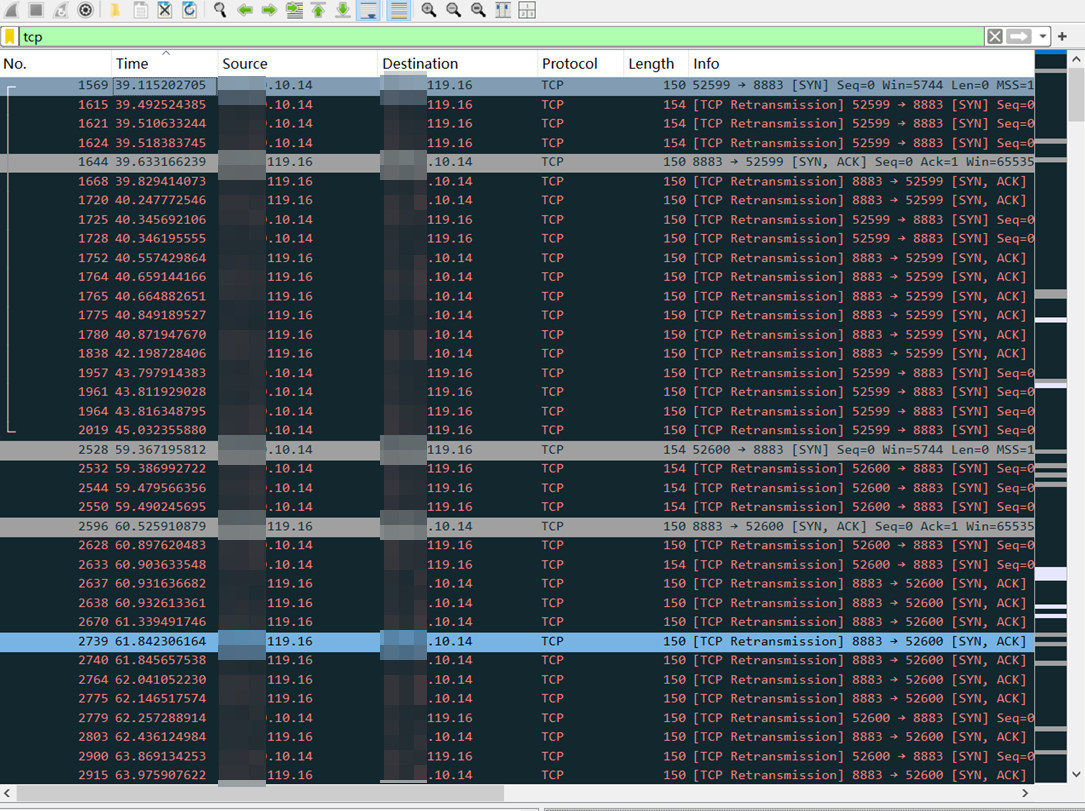The height and width of the screenshot is (811, 1085).
Task: Open the filter bookmarks menu
Action: 9,37
